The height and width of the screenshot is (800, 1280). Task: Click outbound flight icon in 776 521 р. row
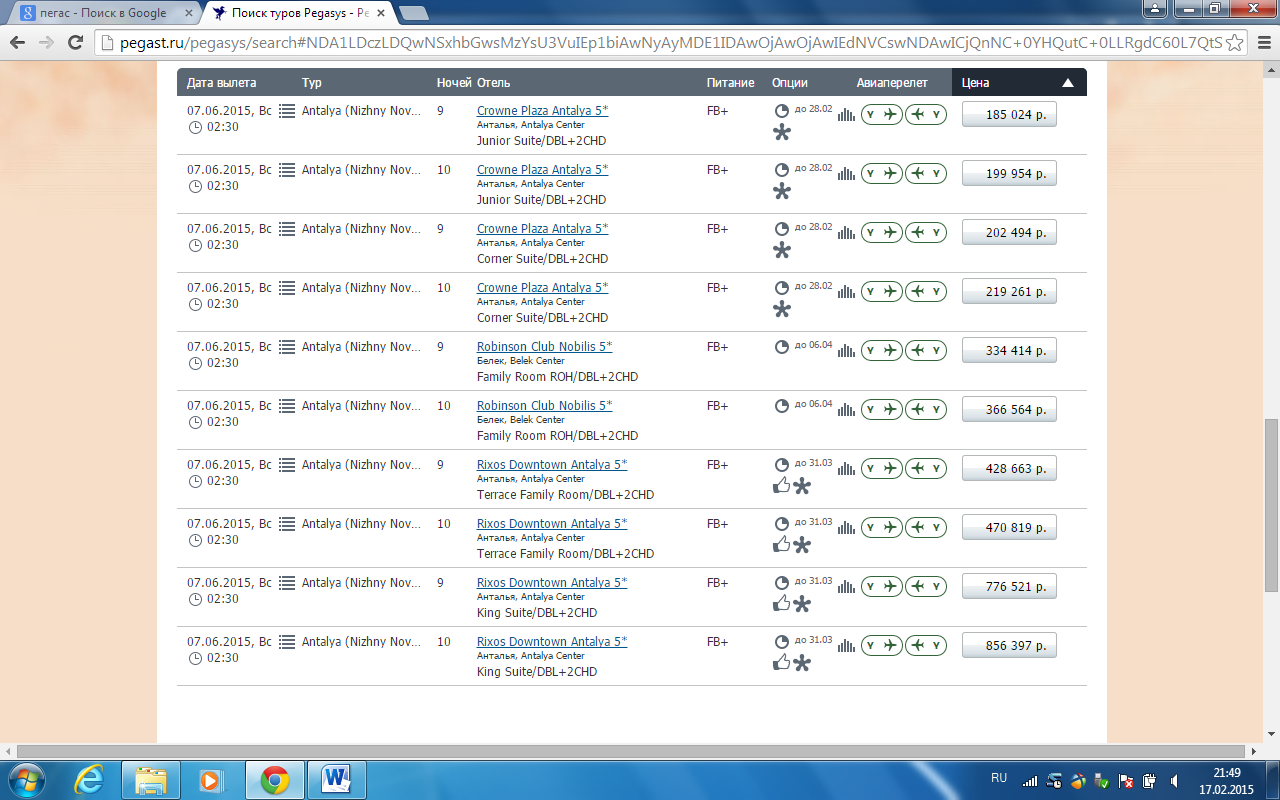click(x=882, y=587)
